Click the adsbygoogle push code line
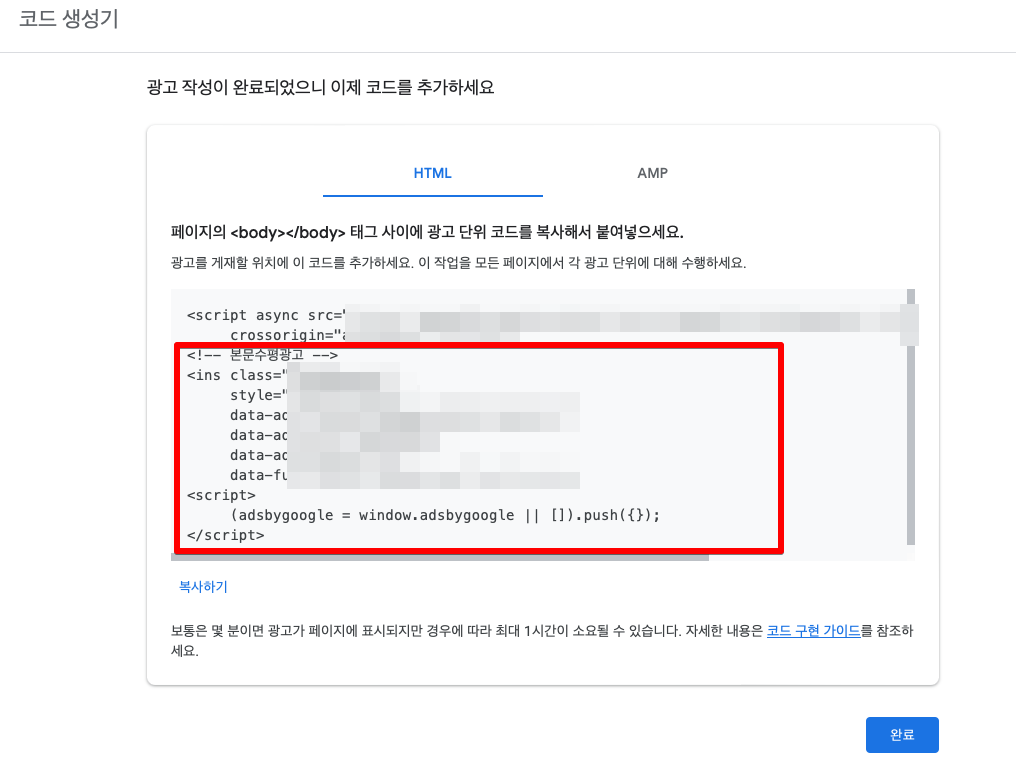Screen dimensions: 1016x780 coord(445,515)
